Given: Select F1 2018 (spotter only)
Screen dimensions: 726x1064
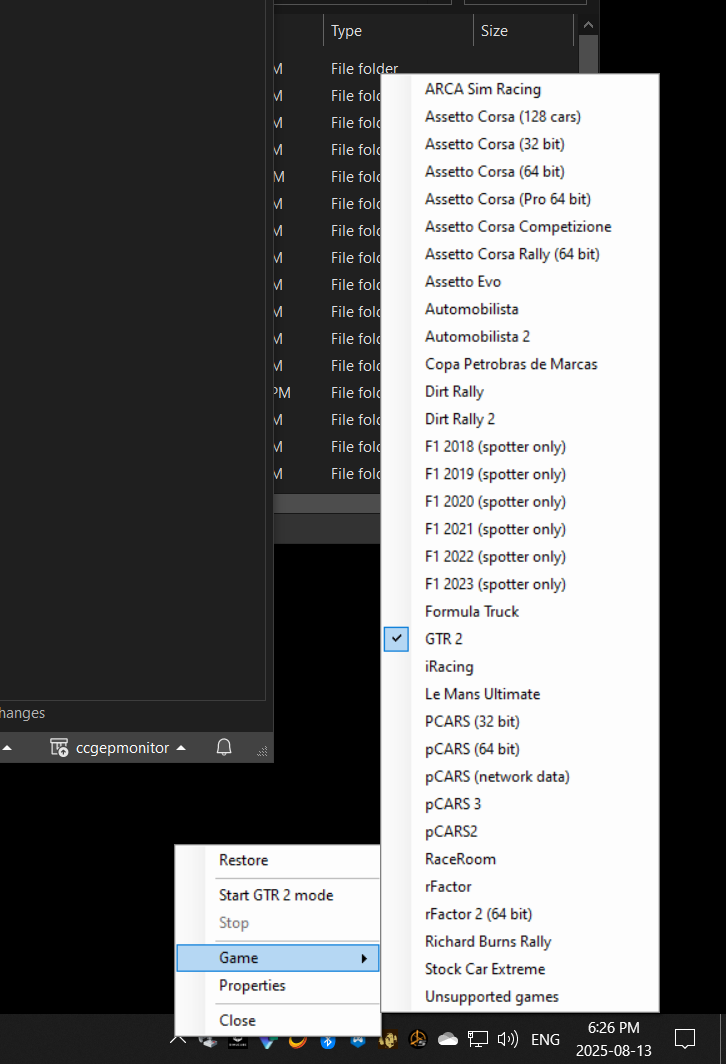Looking at the screenshot, I should [520, 446].
